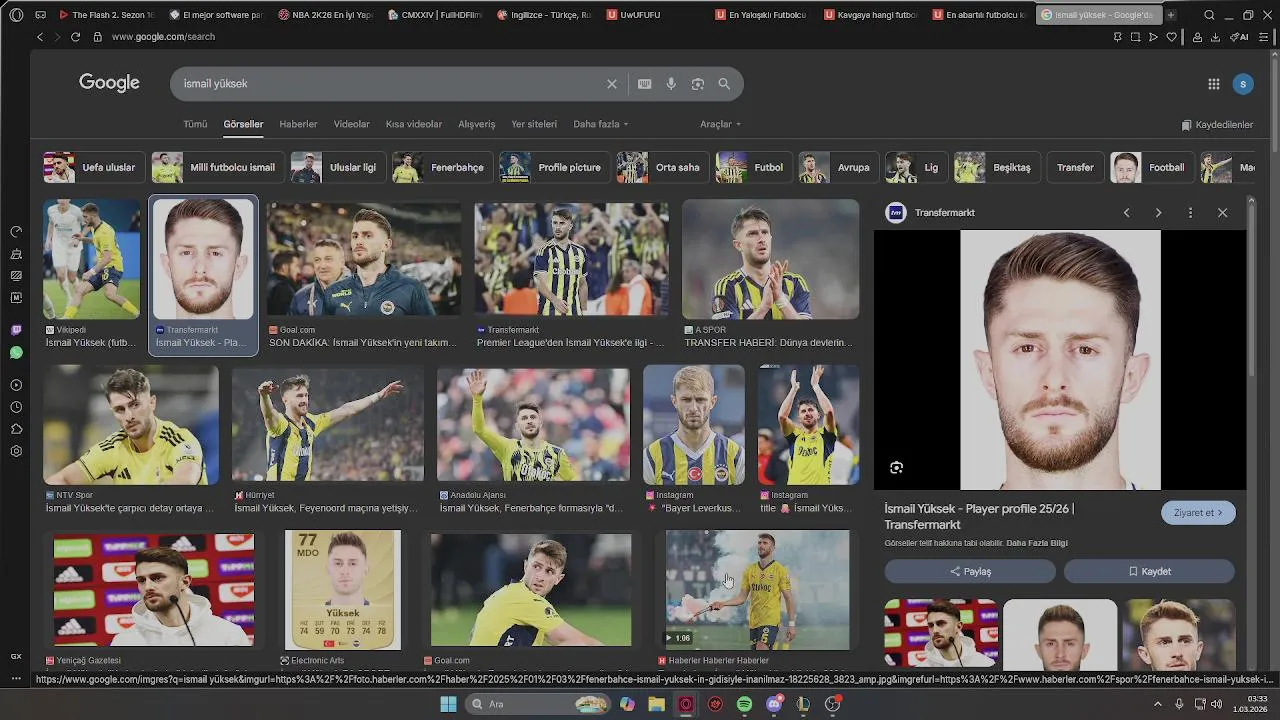Image resolution: width=1280 pixels, height=720 pixels.
Task: Show hidden system tray icons chevron
Action: pos(1158,704)
